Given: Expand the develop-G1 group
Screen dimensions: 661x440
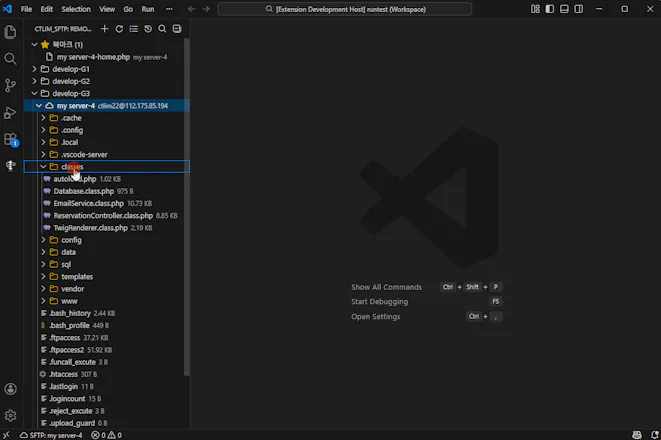Looking at the screenshot, I should tap(35, 69).
